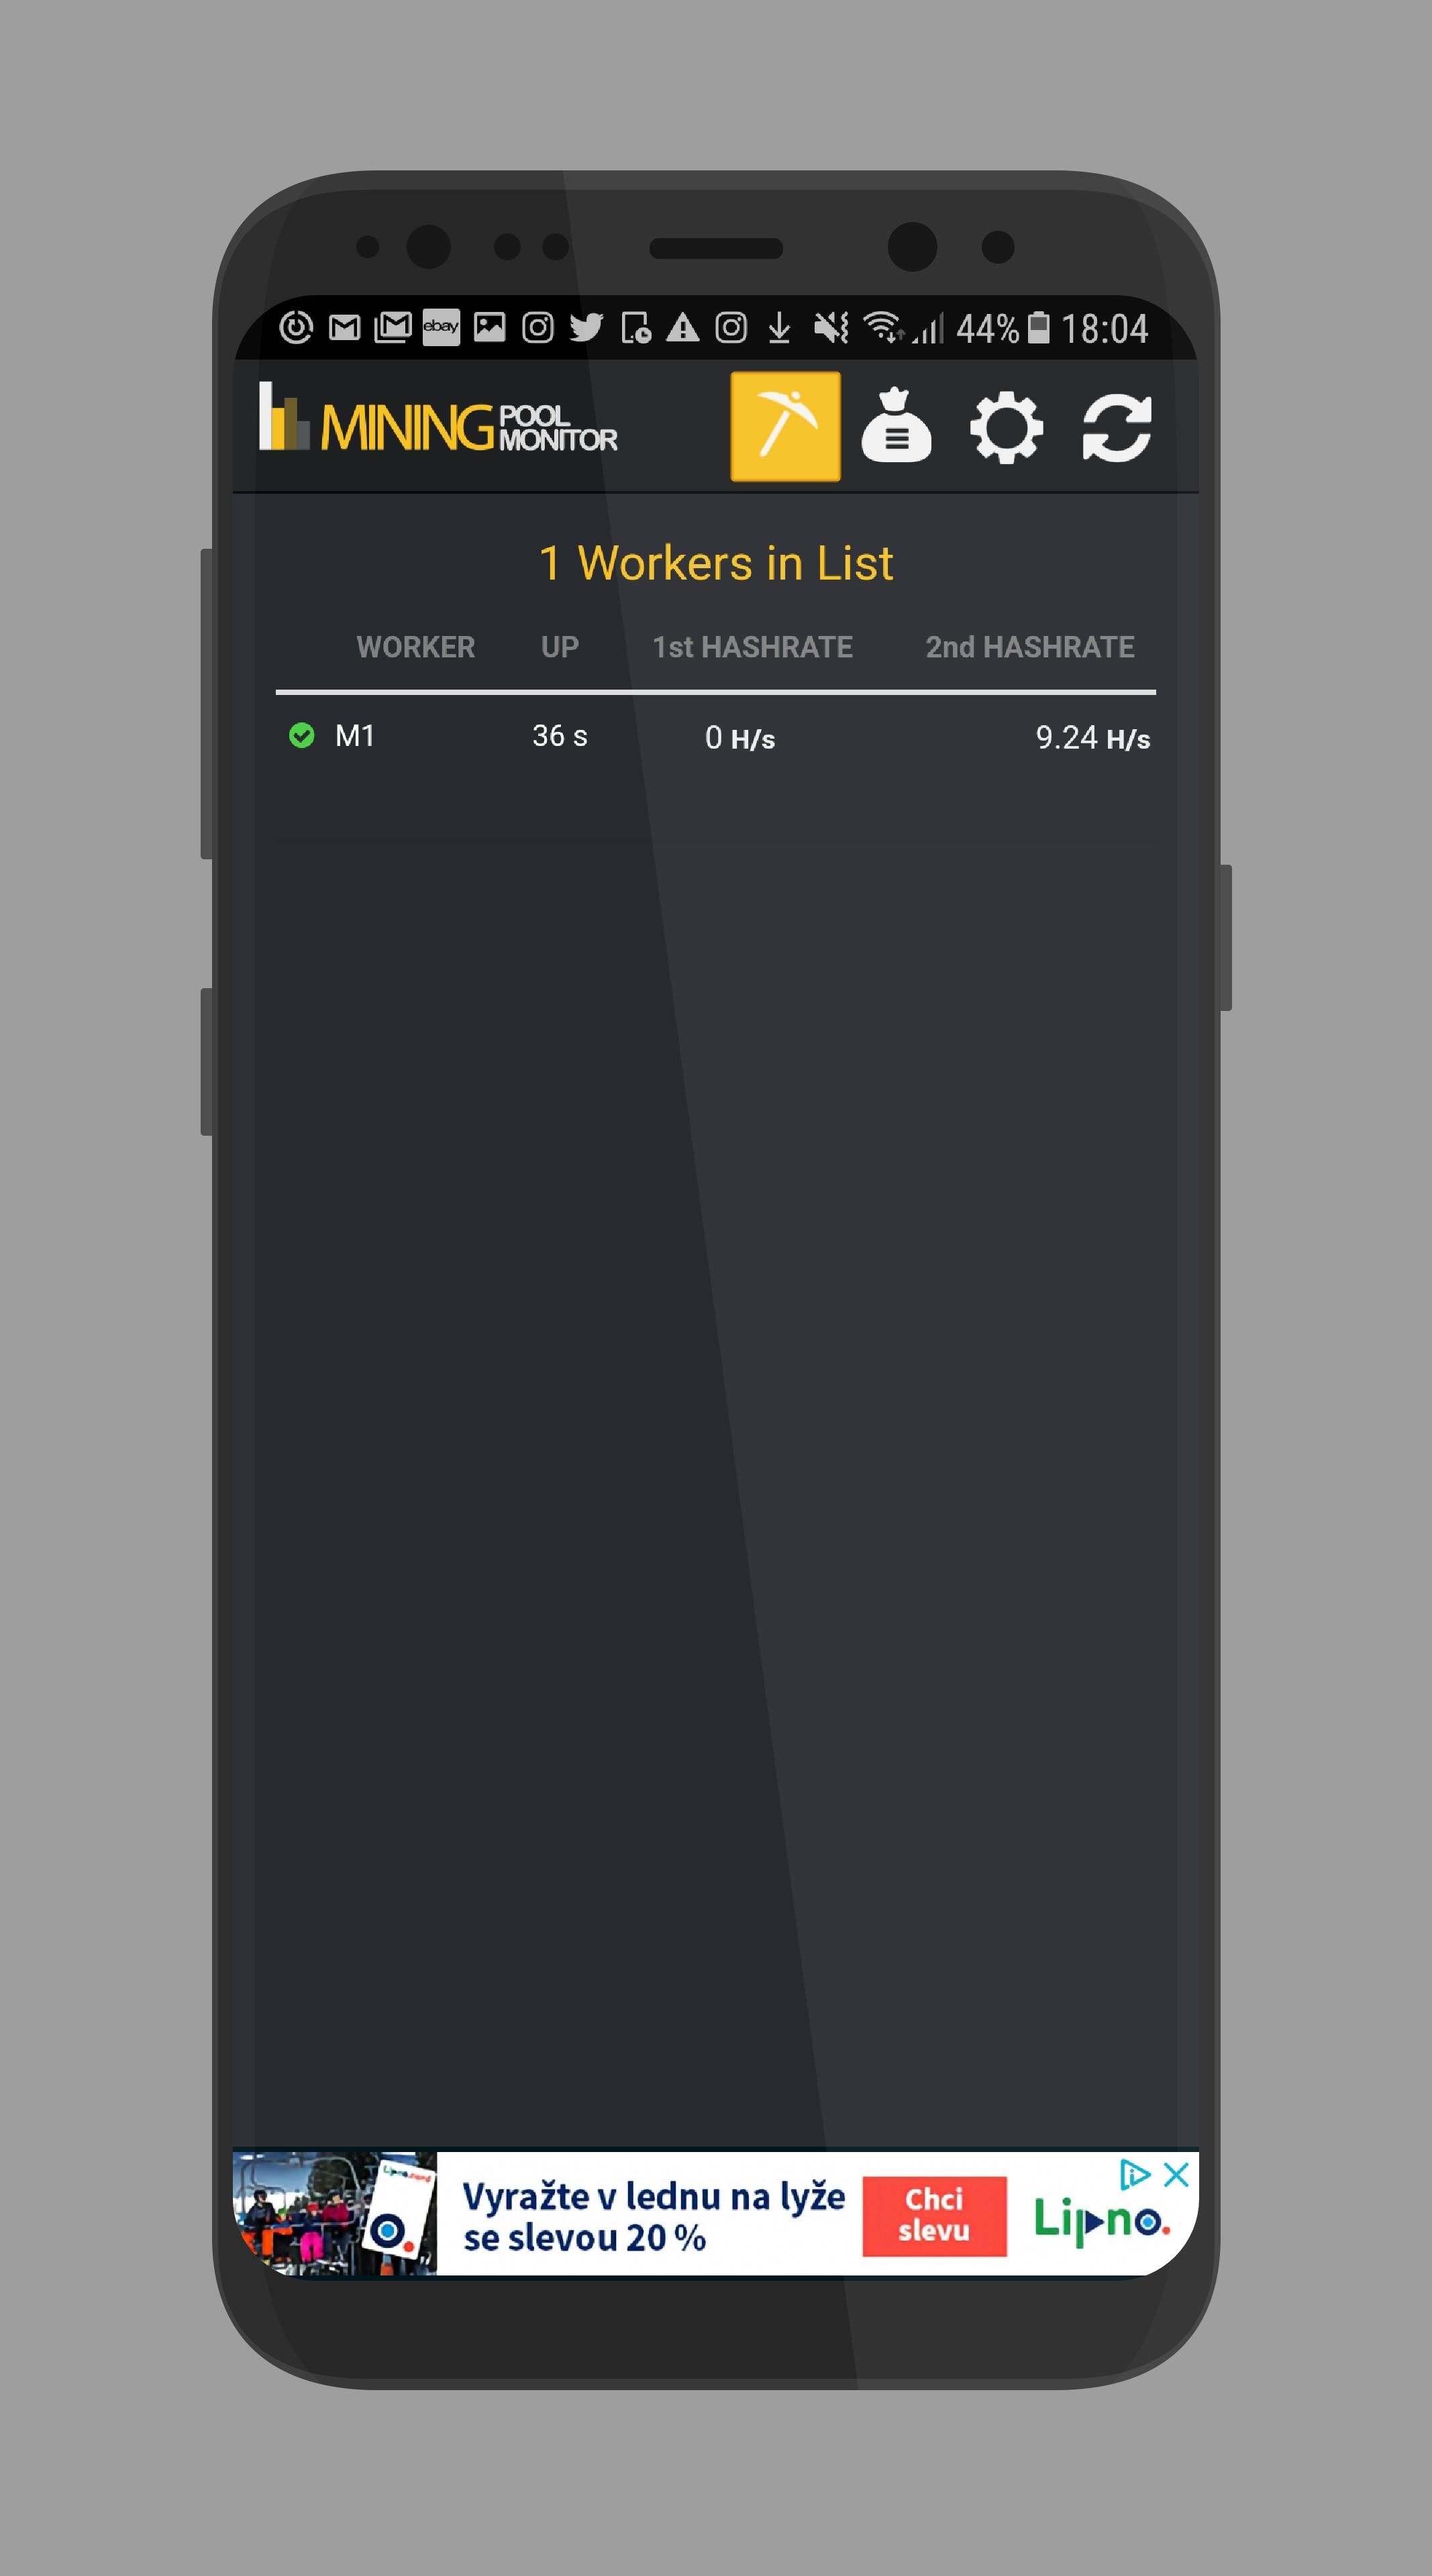Tap the Twitter notification icon
This screenshot has height=2576, width=1432.
[x=586, y=327]
